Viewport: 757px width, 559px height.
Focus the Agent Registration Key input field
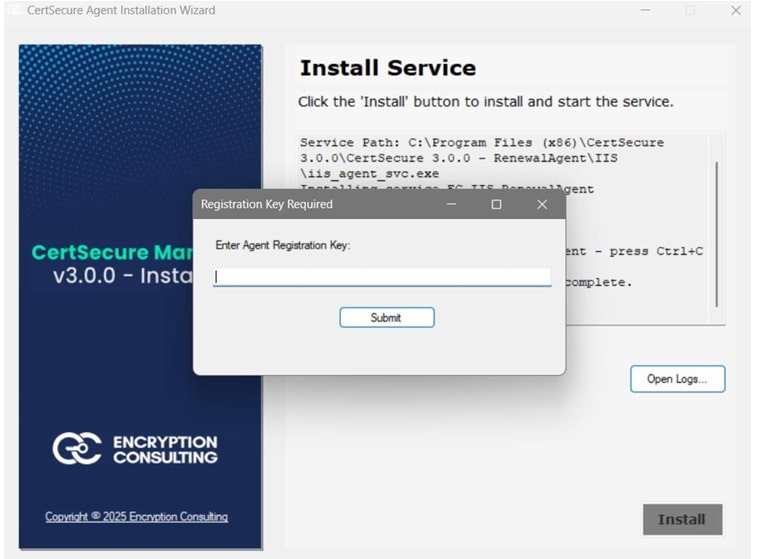pyautogui.click(x=382, y=277)
